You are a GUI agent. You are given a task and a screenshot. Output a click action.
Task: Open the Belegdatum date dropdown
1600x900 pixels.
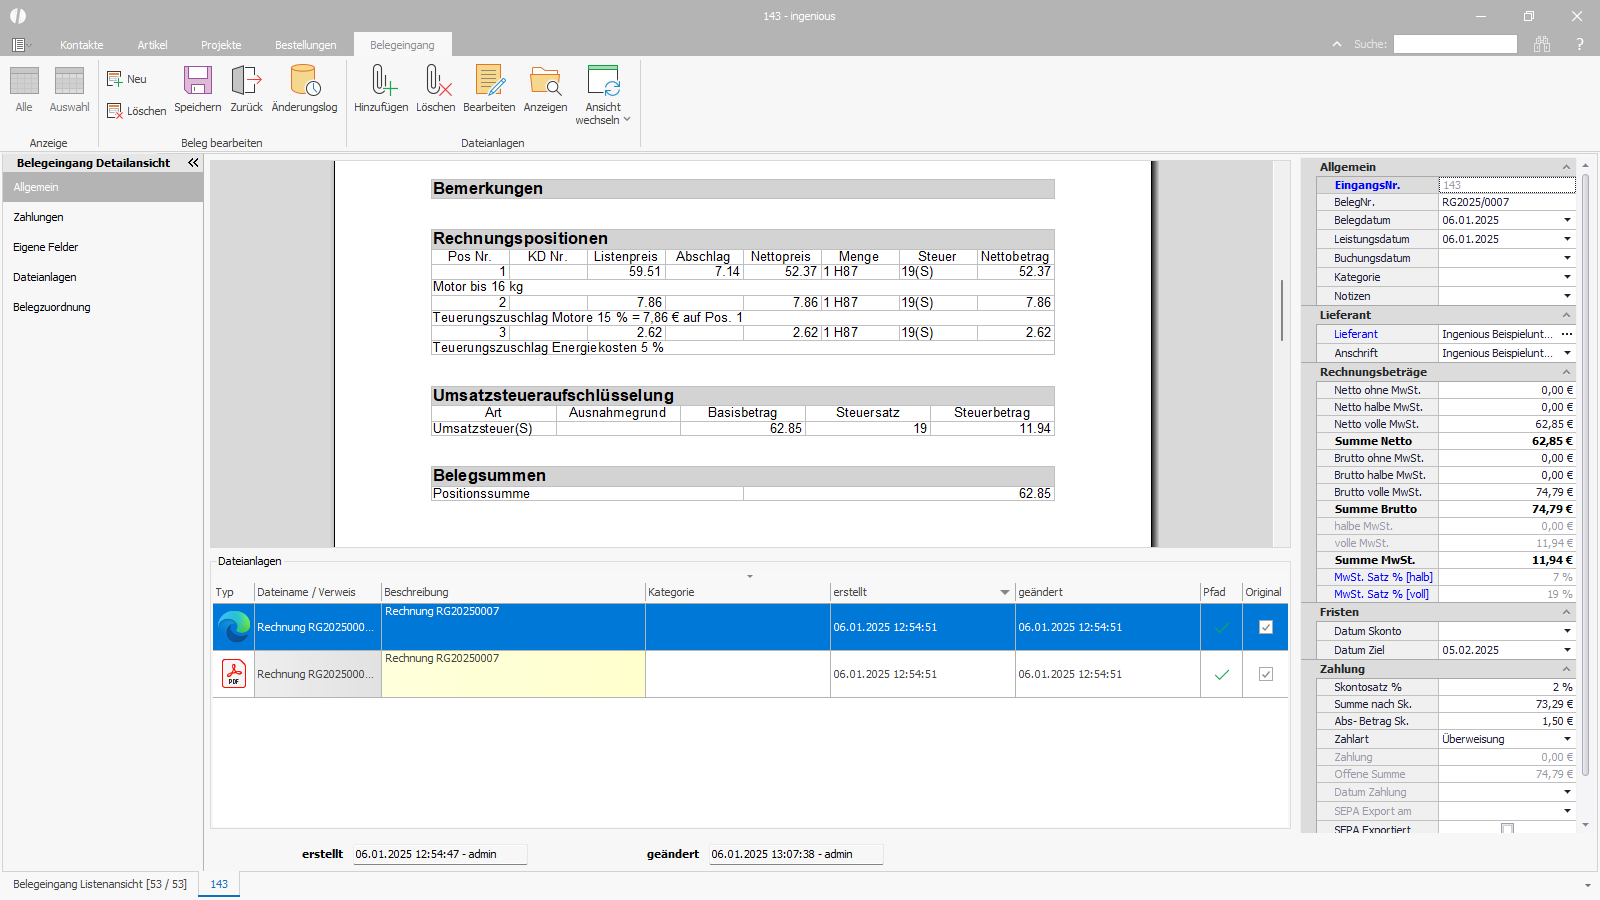click(1567, 220)
